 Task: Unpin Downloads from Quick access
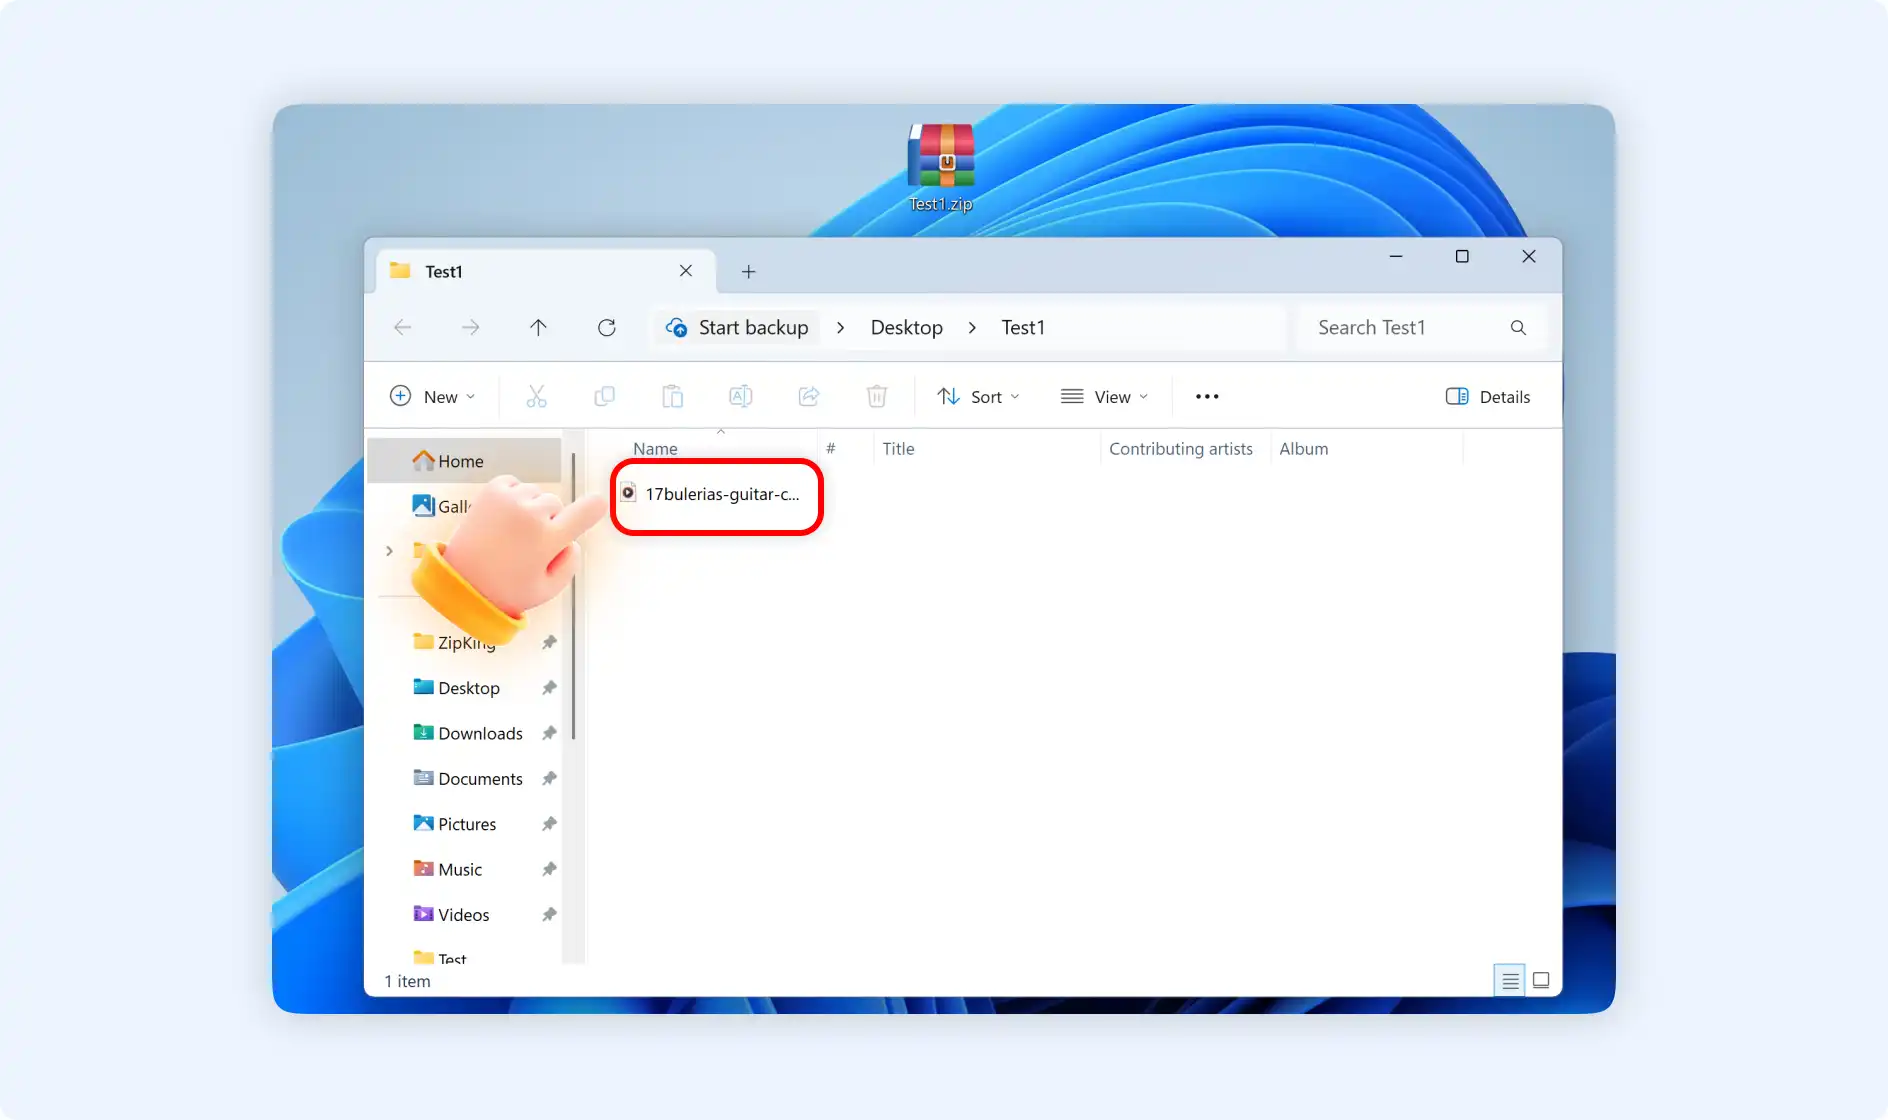[x=549, y=733]
